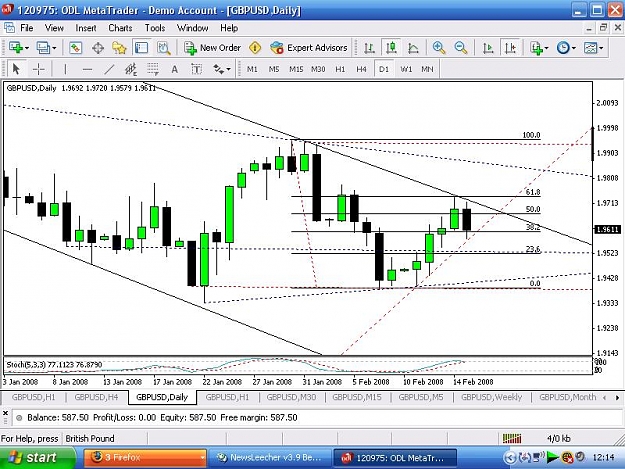Click the Expert Advisors button
625x469 pixels.
(309, 48)
